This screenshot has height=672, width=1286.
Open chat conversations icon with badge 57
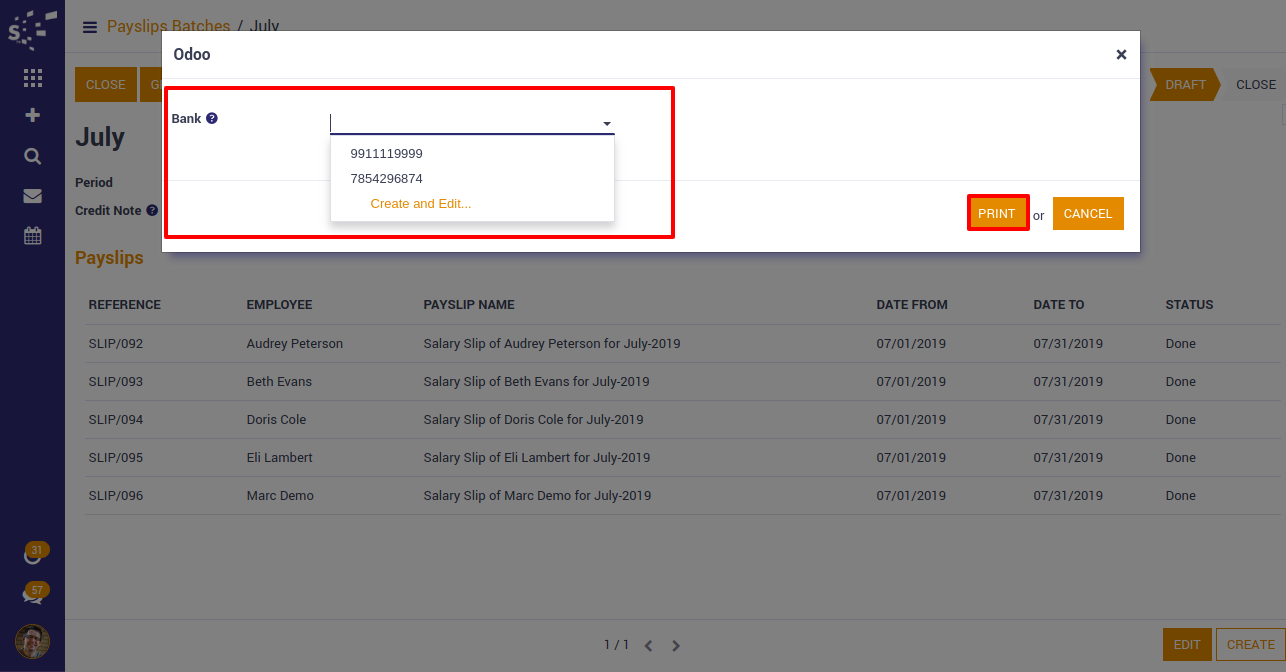(x=33, y=595)
